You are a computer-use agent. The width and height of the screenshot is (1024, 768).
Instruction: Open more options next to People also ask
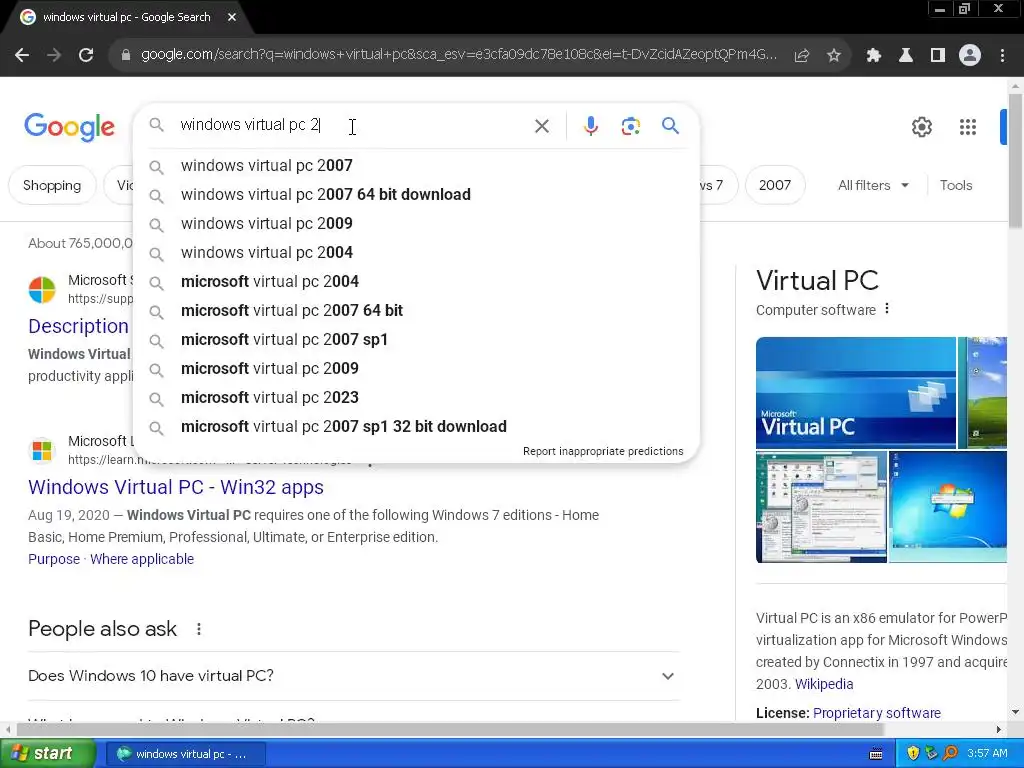[x=199, y=629]
